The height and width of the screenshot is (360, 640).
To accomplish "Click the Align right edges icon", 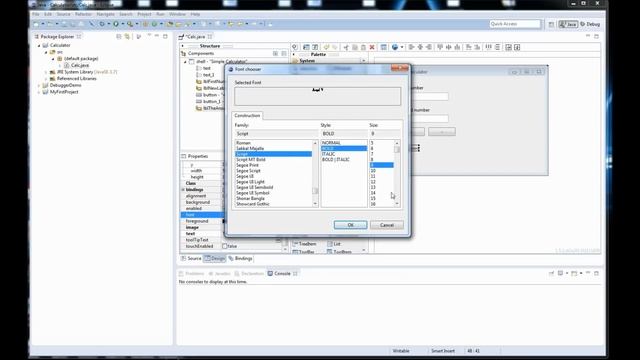I will click(x=429, y=47).
